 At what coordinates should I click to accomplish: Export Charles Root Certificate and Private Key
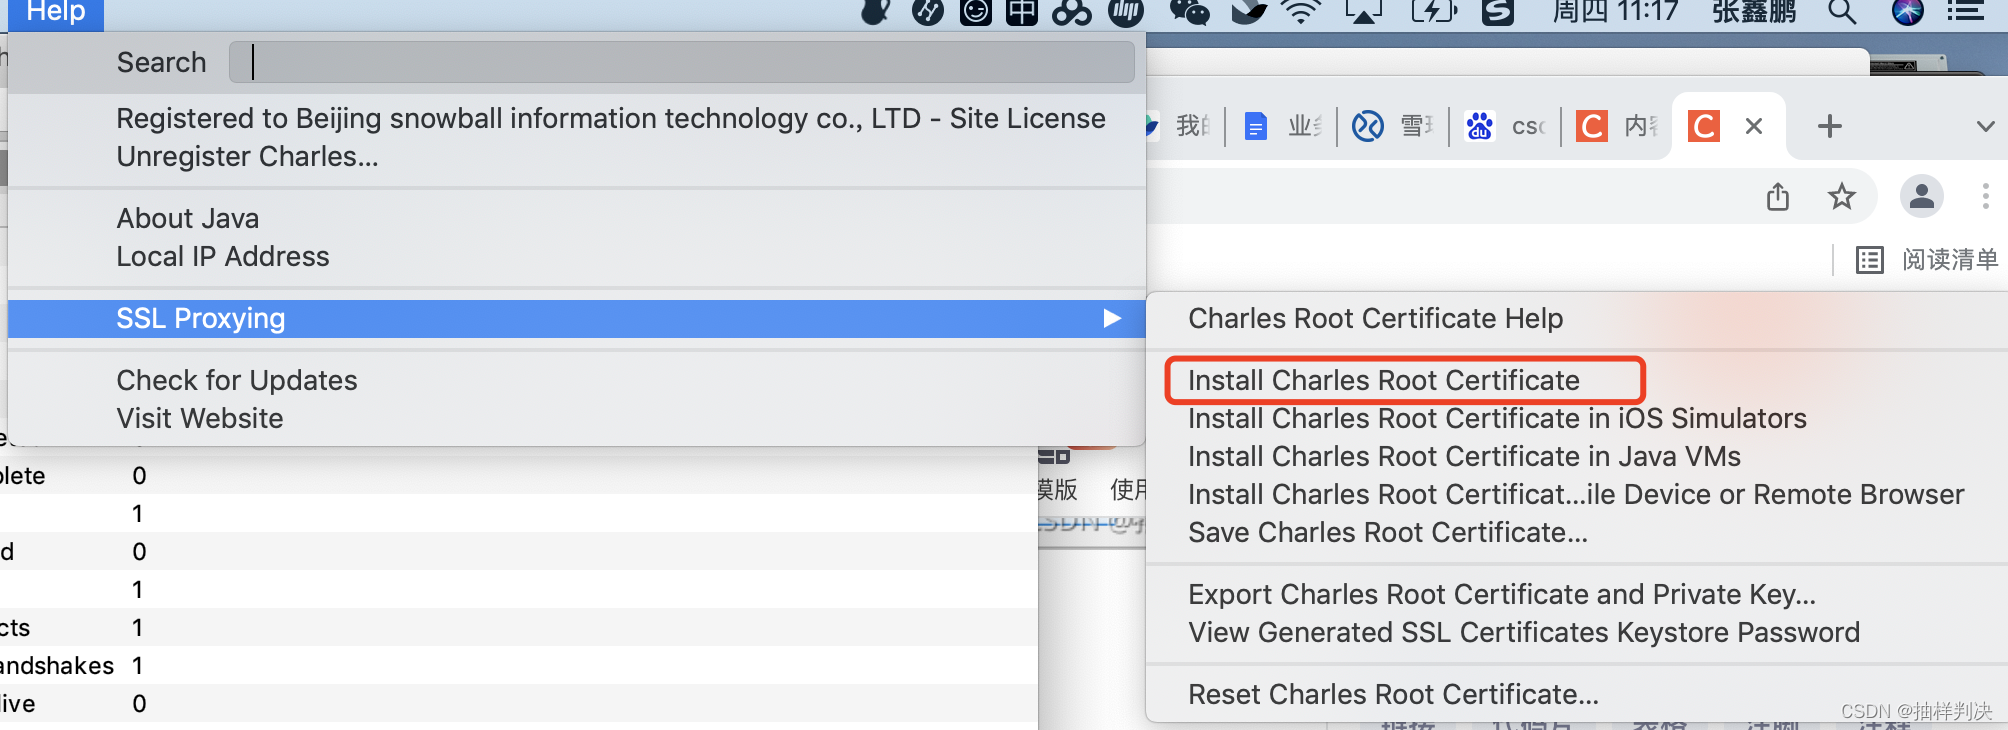(x=1502, y=595)
